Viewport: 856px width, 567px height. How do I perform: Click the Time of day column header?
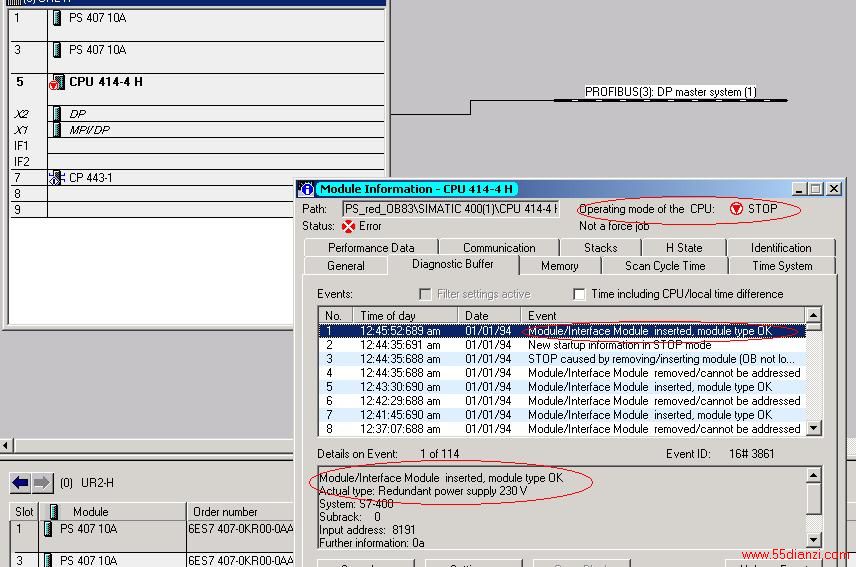[406, 315]
